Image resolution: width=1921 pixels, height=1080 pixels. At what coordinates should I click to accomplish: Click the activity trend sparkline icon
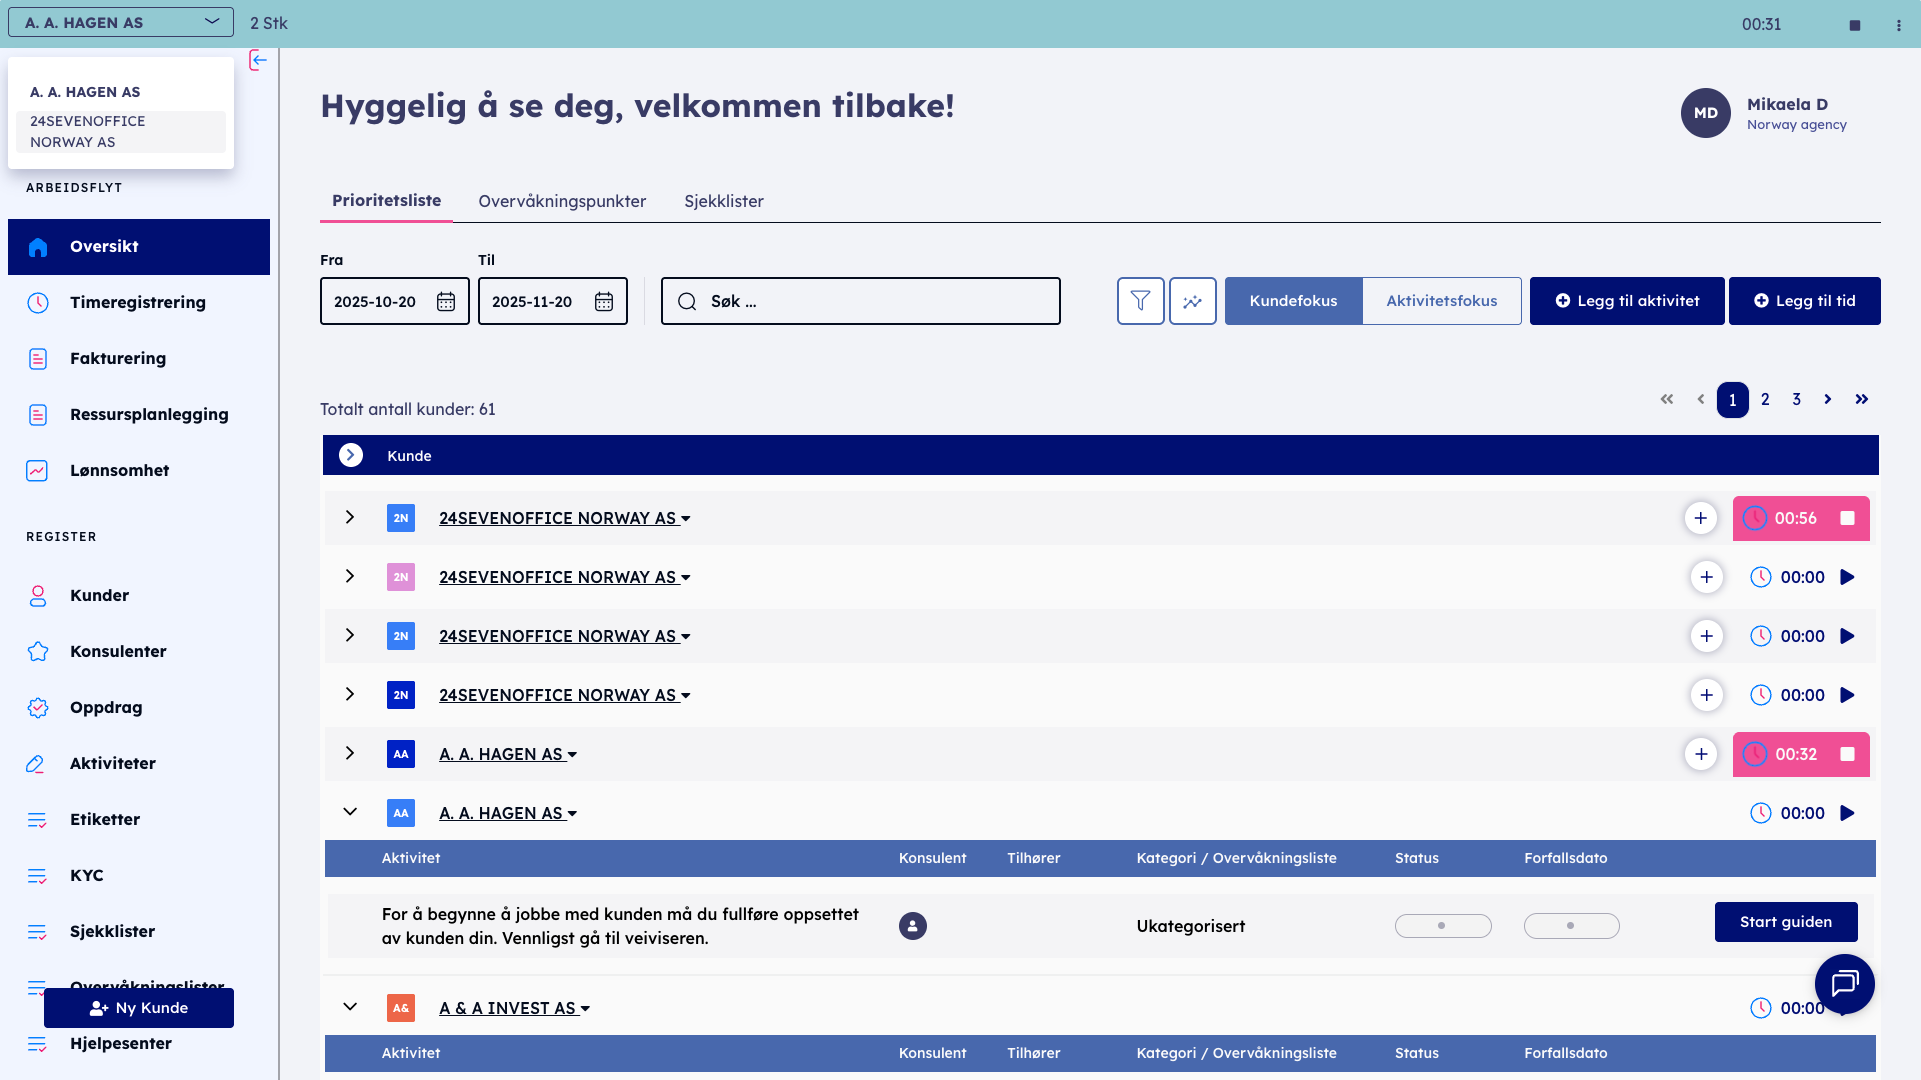pyautogui.click(x=1192, y=300)
